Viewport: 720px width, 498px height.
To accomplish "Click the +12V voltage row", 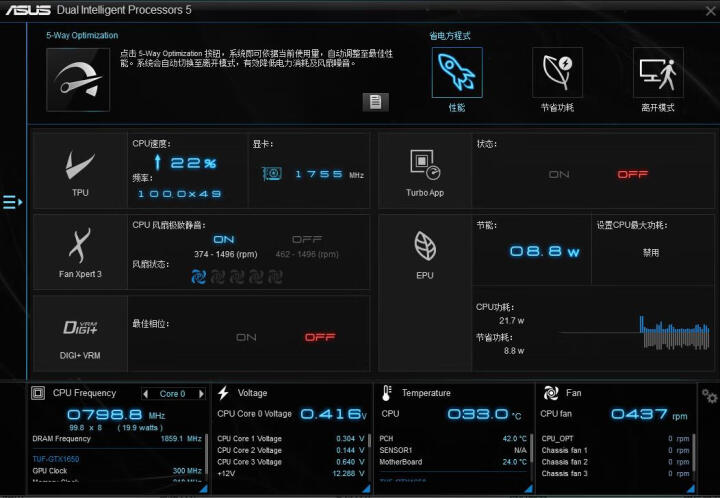I will tap(291, 473).
